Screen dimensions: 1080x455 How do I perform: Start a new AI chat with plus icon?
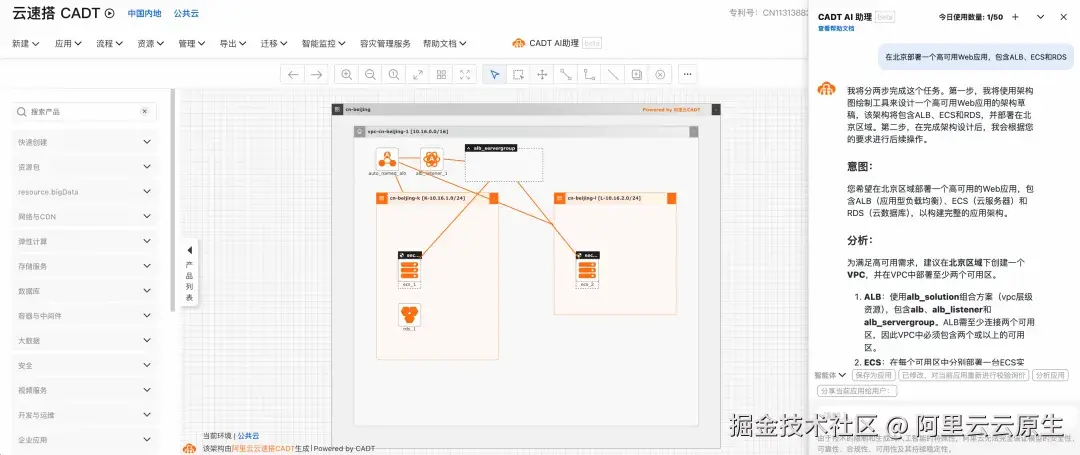coord(1015,17)
